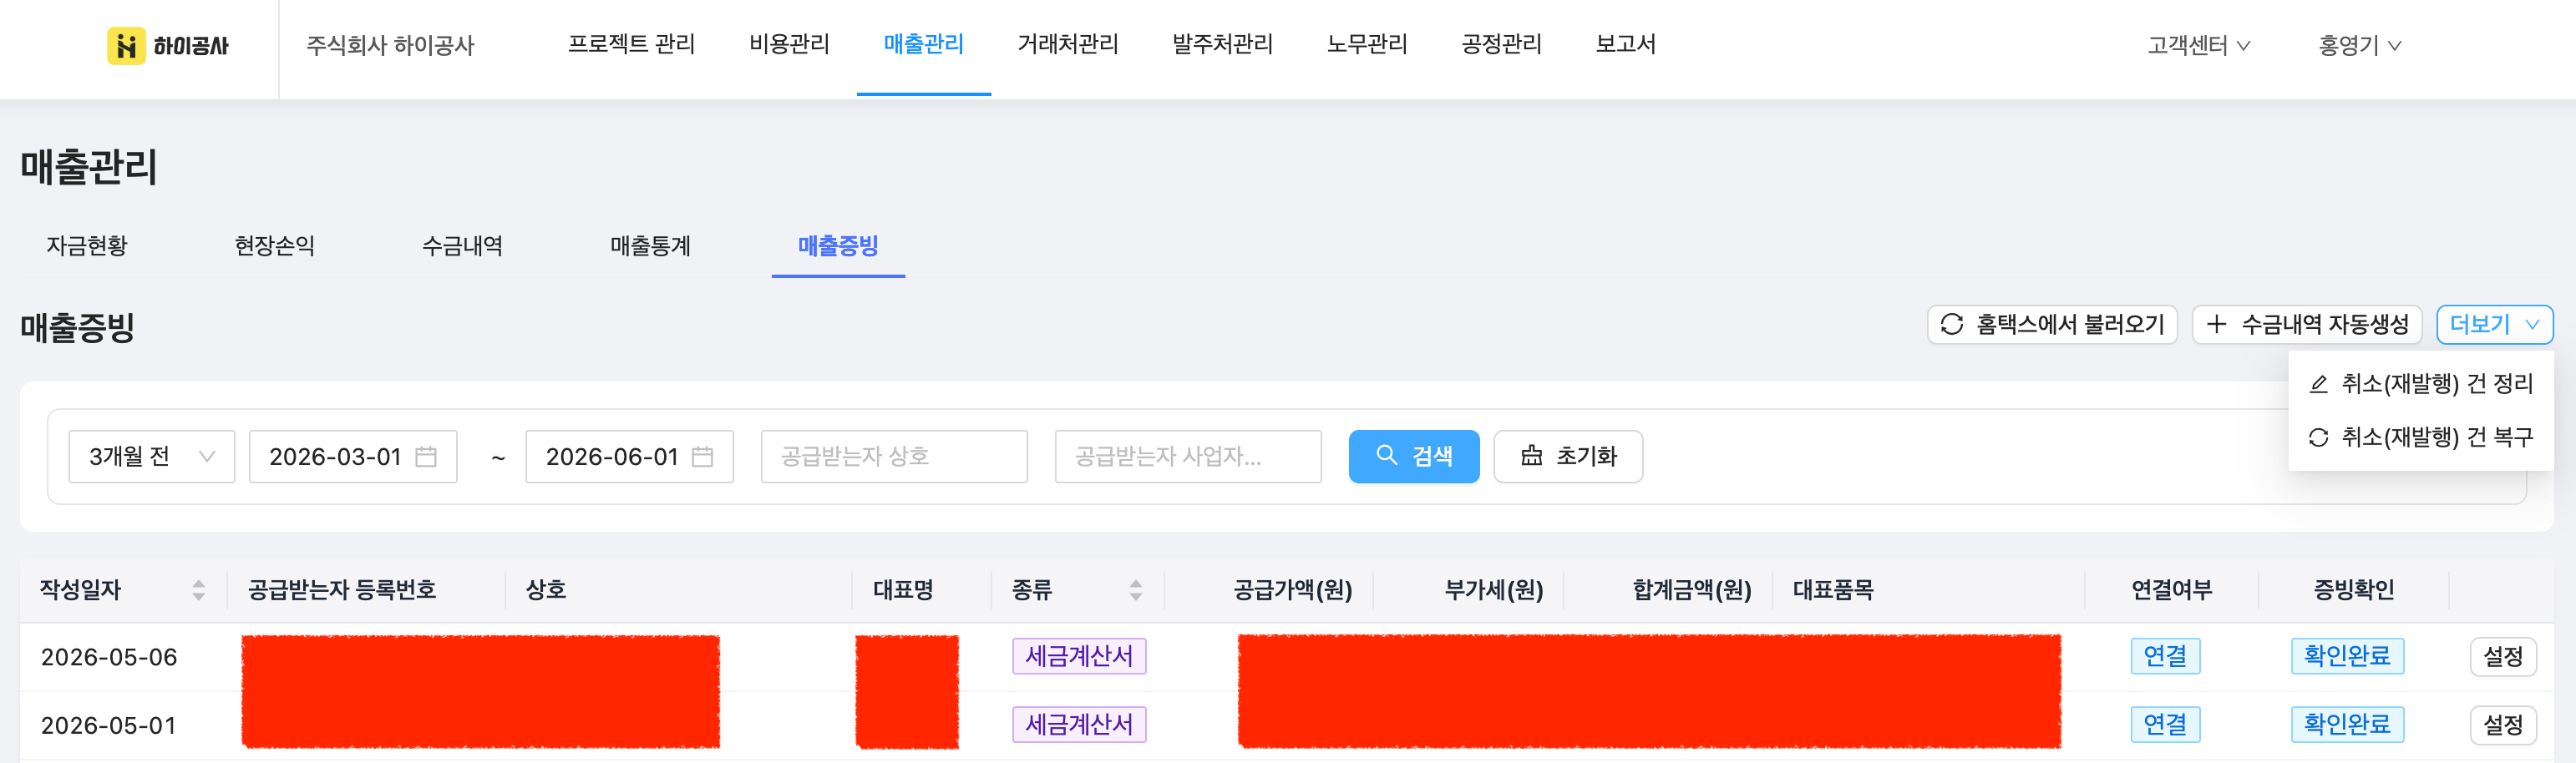Click the reset icon on 초기화 button

(1531, 456)
